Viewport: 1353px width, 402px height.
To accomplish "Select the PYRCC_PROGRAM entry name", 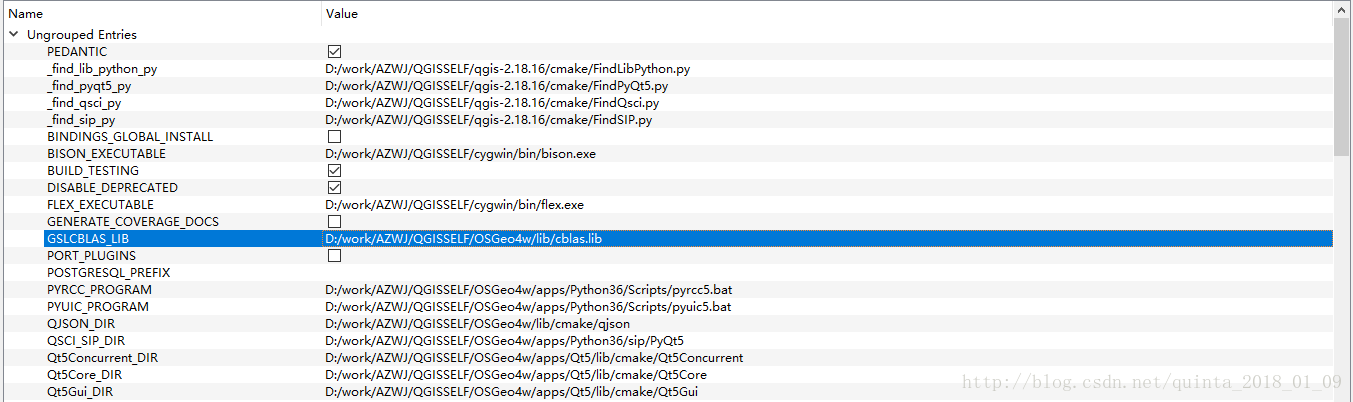I will [x=98, y=290].
